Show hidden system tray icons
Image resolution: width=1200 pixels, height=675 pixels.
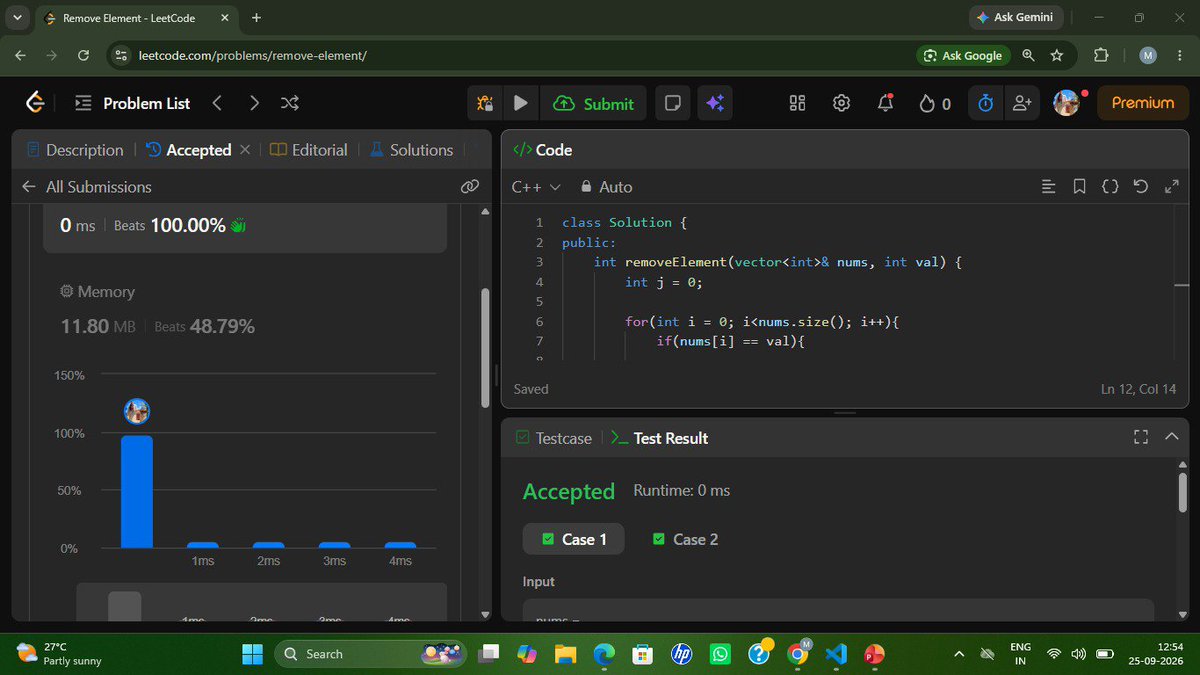click(x=959, y=654)
